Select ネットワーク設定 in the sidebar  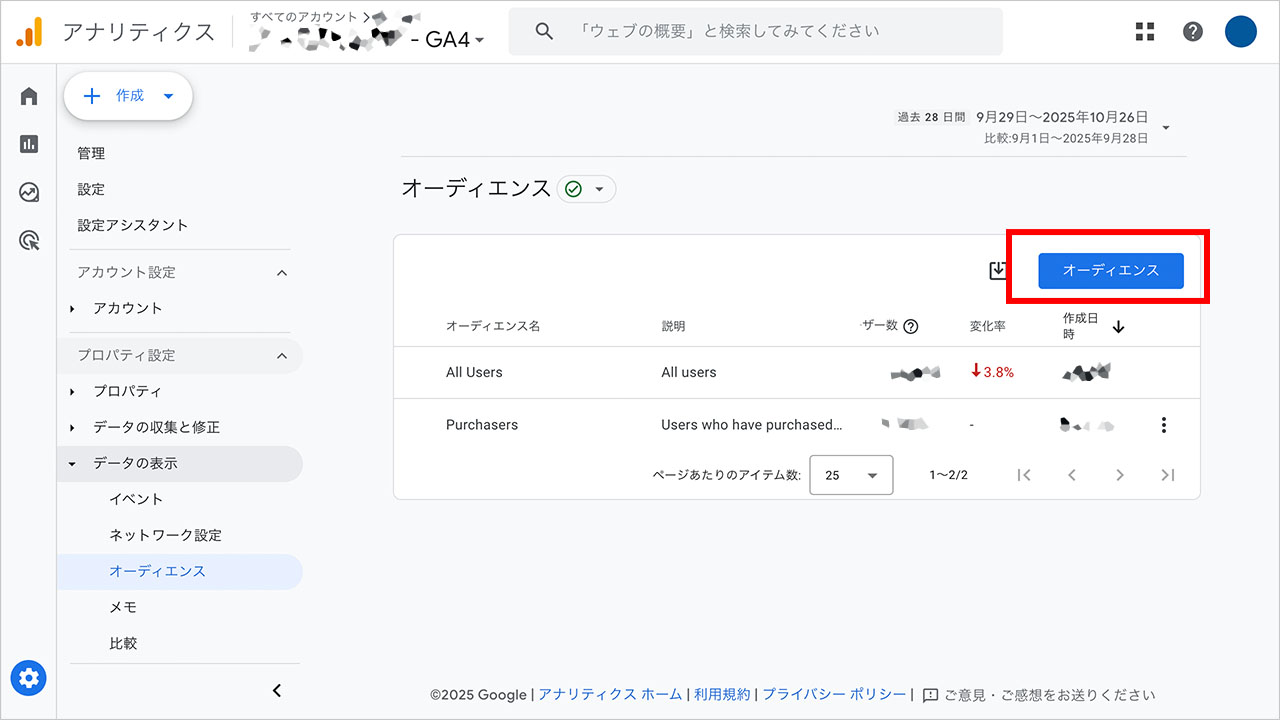[166, 535]
